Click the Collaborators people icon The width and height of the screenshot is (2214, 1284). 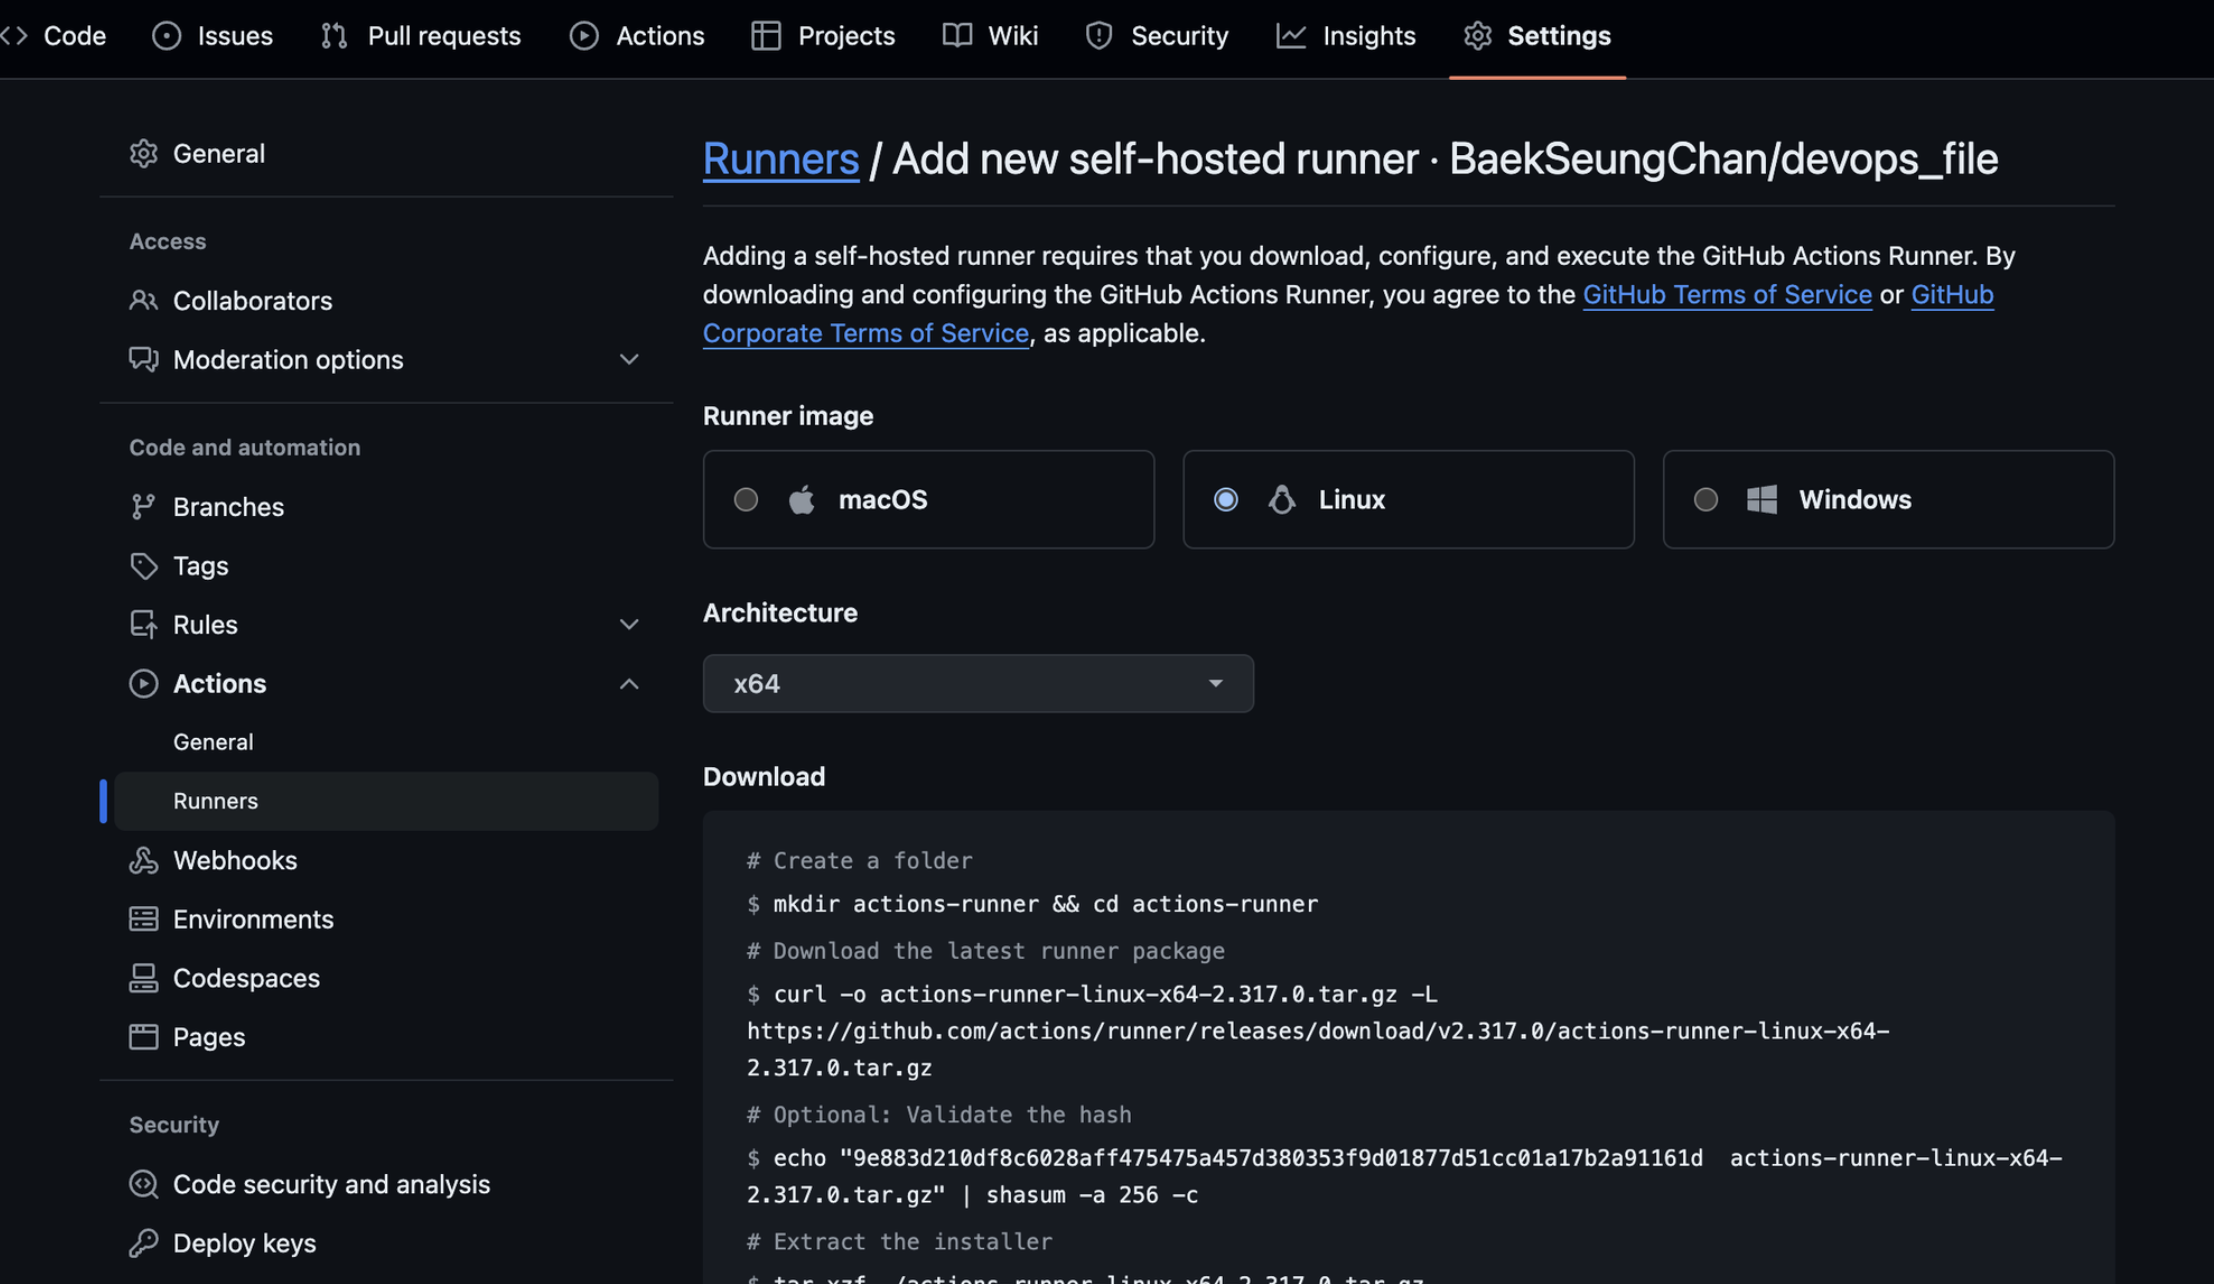143,301
